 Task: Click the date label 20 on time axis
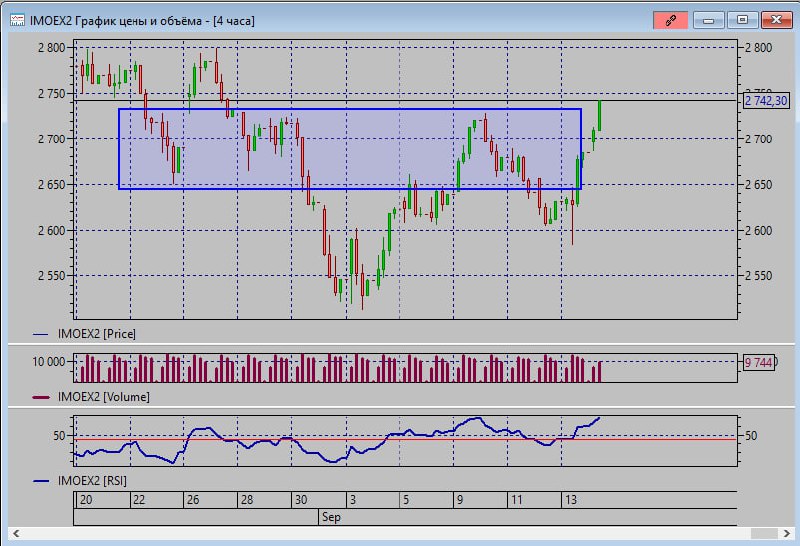point(86,500)
